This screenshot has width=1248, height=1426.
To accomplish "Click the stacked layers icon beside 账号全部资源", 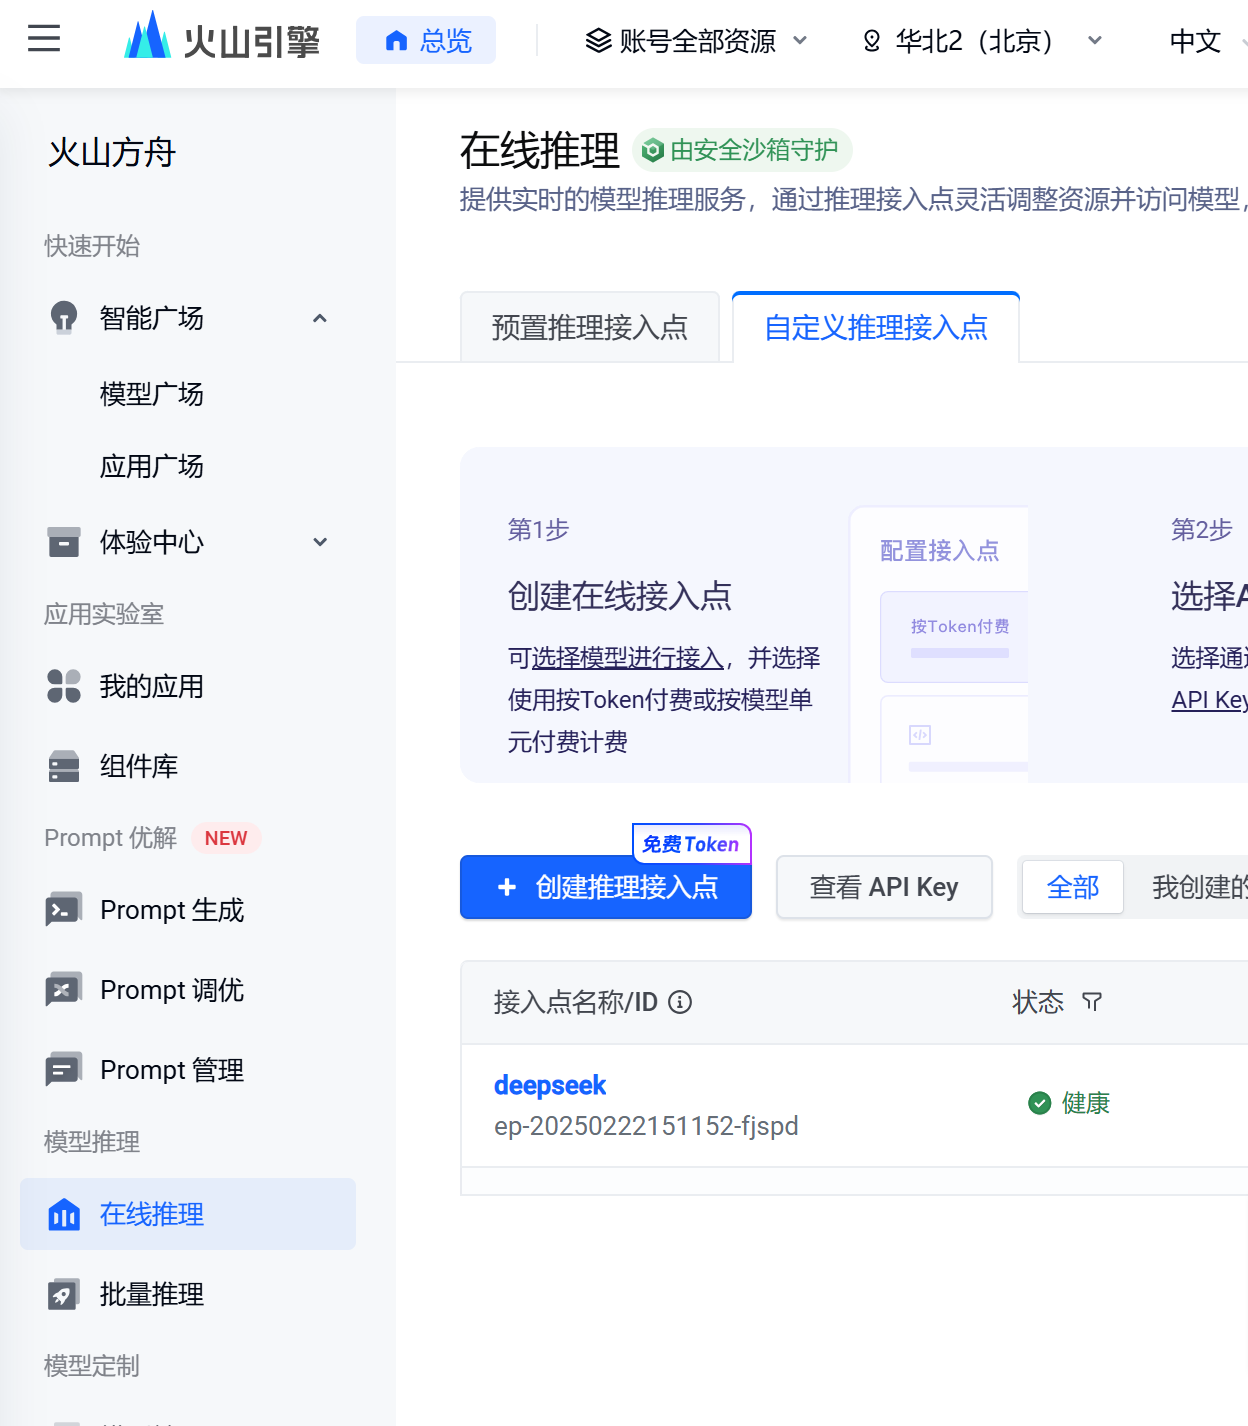I will [598, 41].
